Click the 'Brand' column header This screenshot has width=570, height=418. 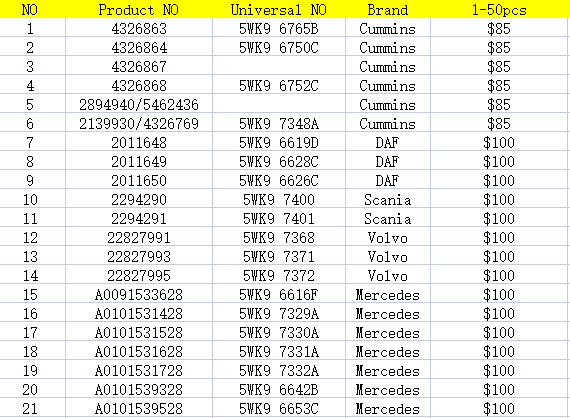click(388, 10)
